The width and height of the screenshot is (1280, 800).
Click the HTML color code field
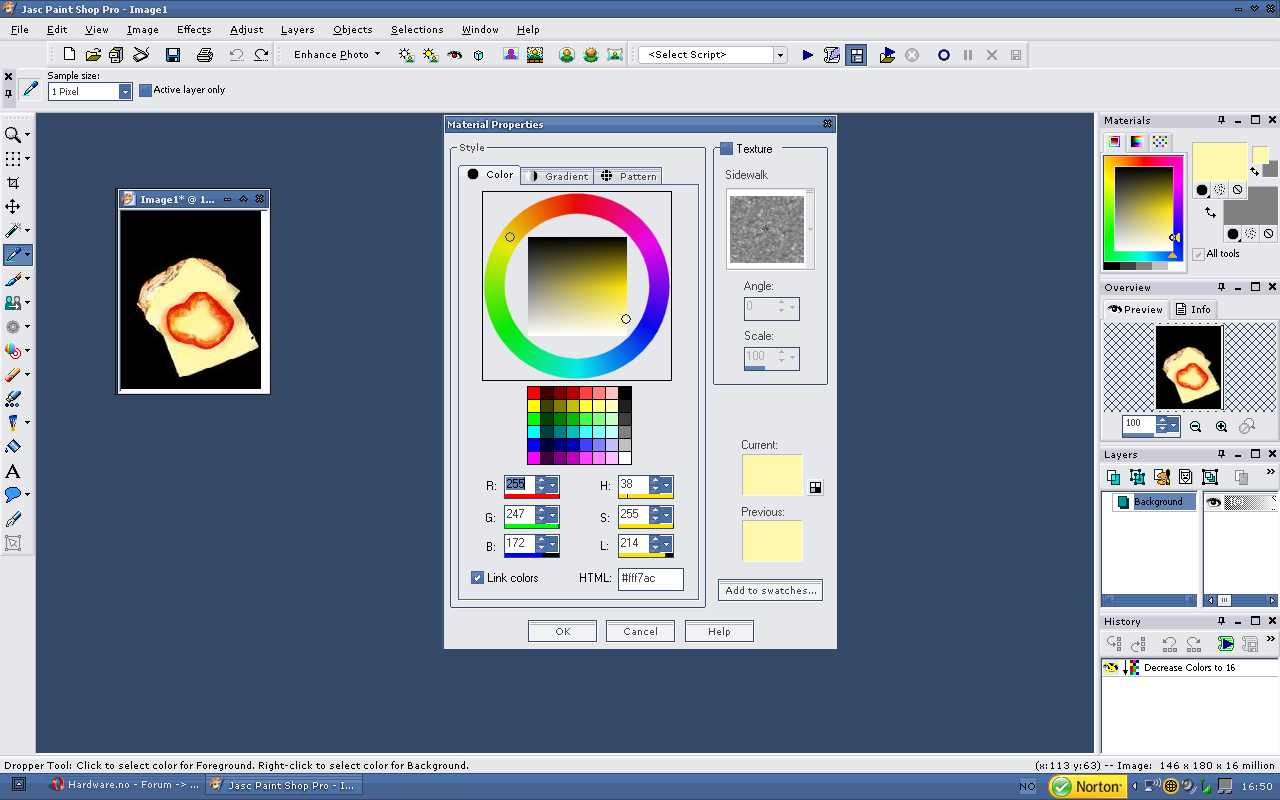650,579
